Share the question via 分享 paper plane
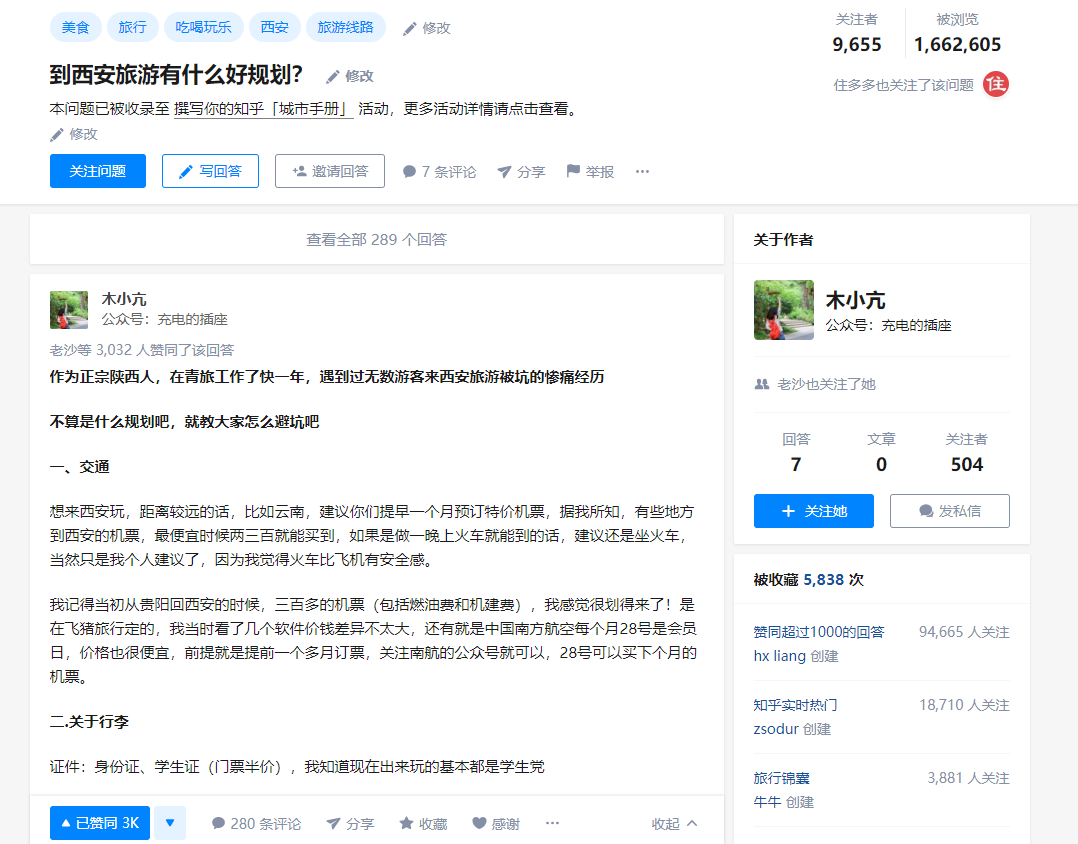 coord(521,171)
